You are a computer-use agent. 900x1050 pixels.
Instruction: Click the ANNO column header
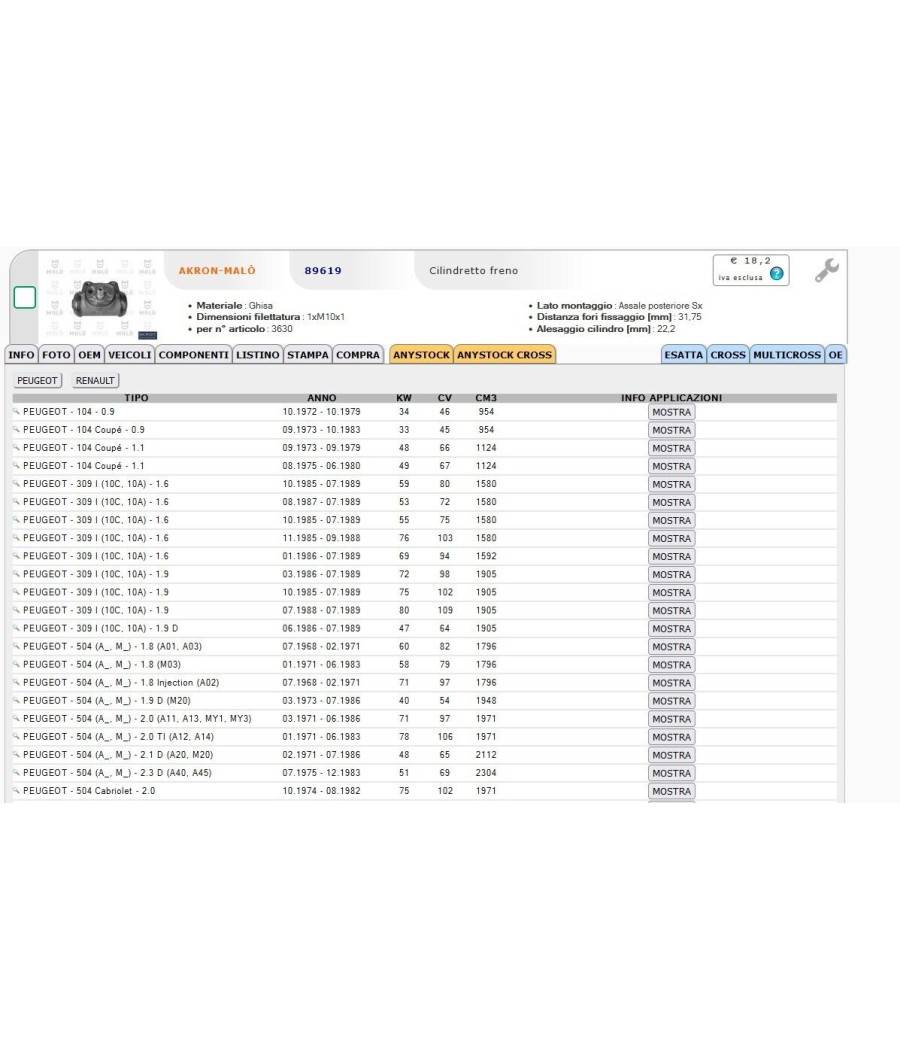(321, 398)
